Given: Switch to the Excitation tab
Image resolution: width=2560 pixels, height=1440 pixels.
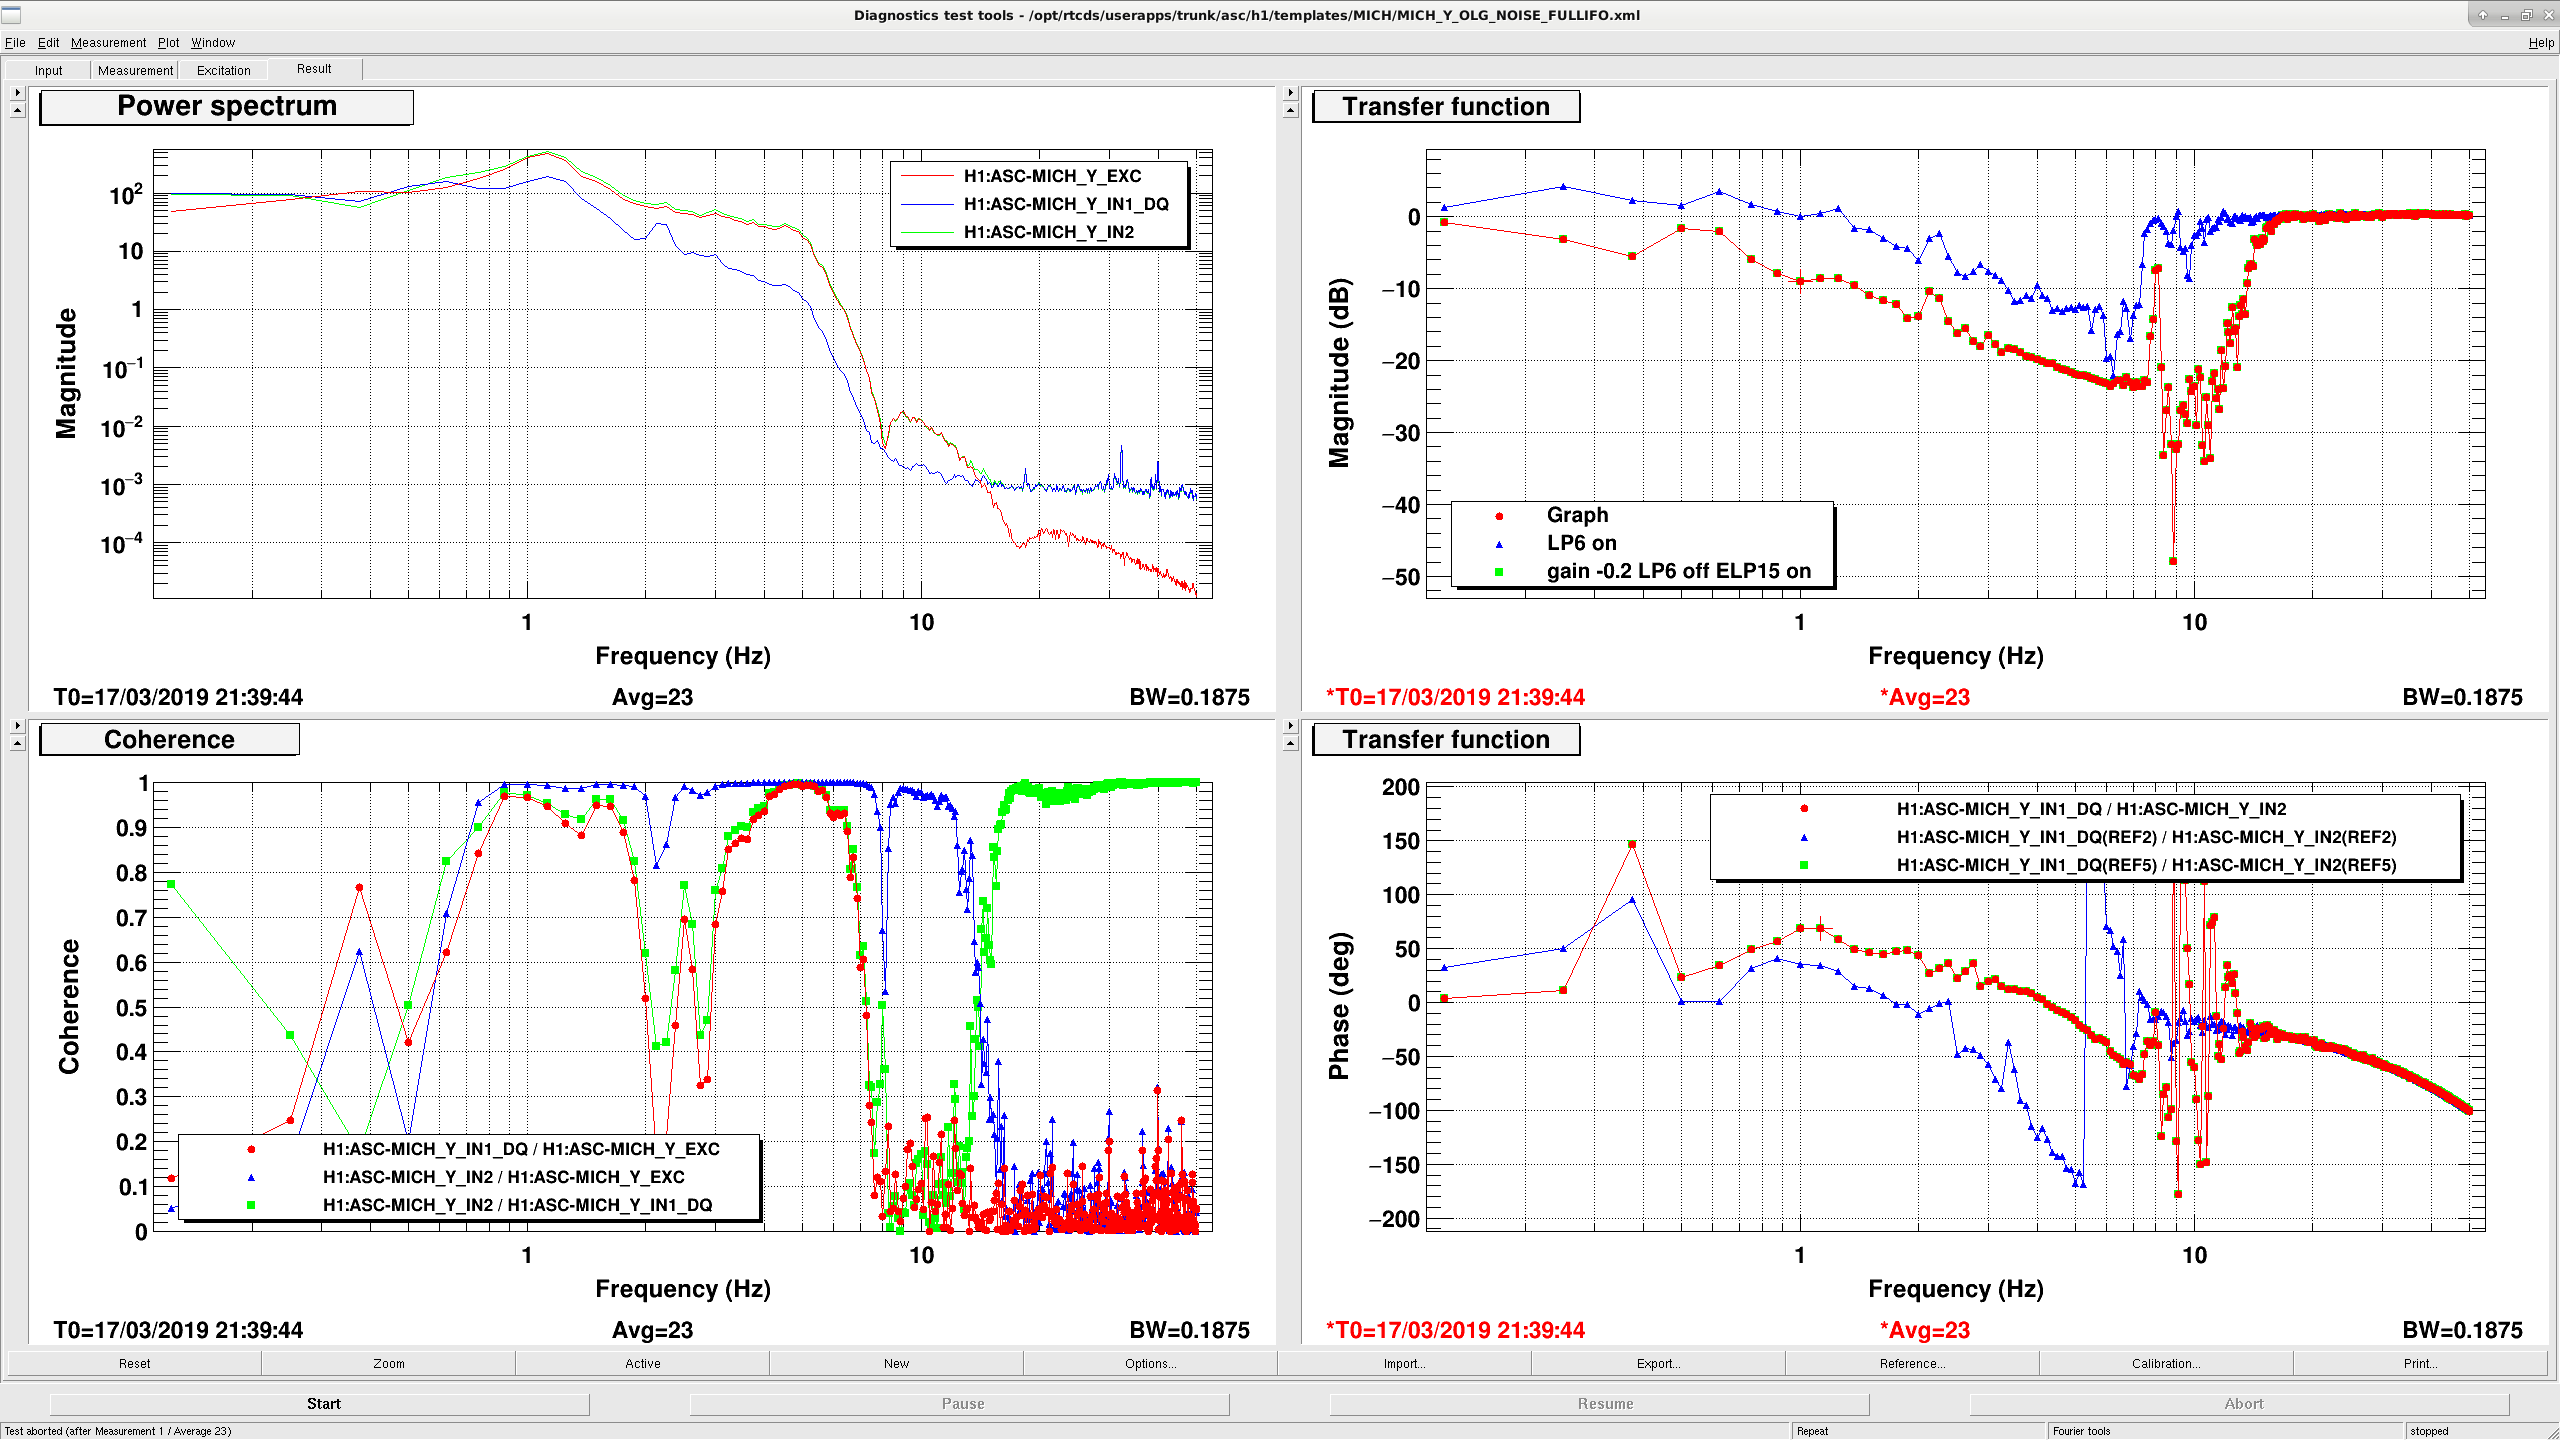Looking at the screenshot, I should click(x=223, y=70).
